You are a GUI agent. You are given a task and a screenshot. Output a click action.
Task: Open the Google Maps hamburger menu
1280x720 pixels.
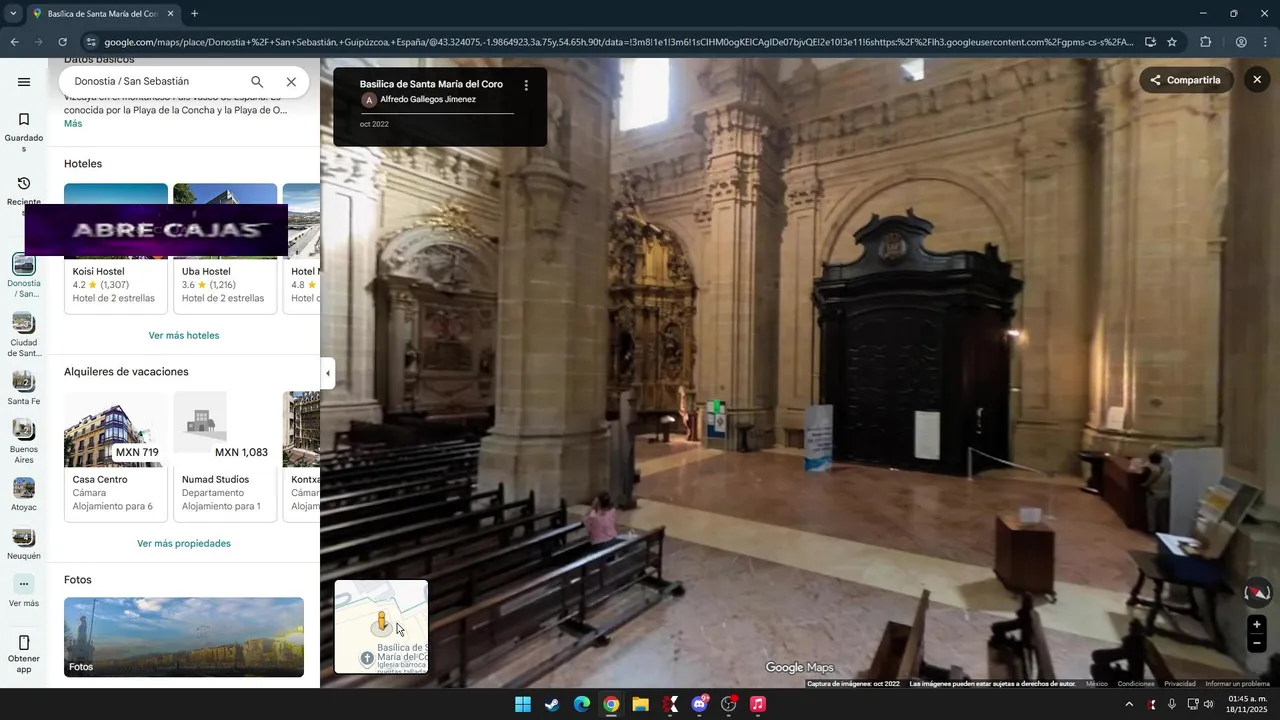tap(24, 82)
